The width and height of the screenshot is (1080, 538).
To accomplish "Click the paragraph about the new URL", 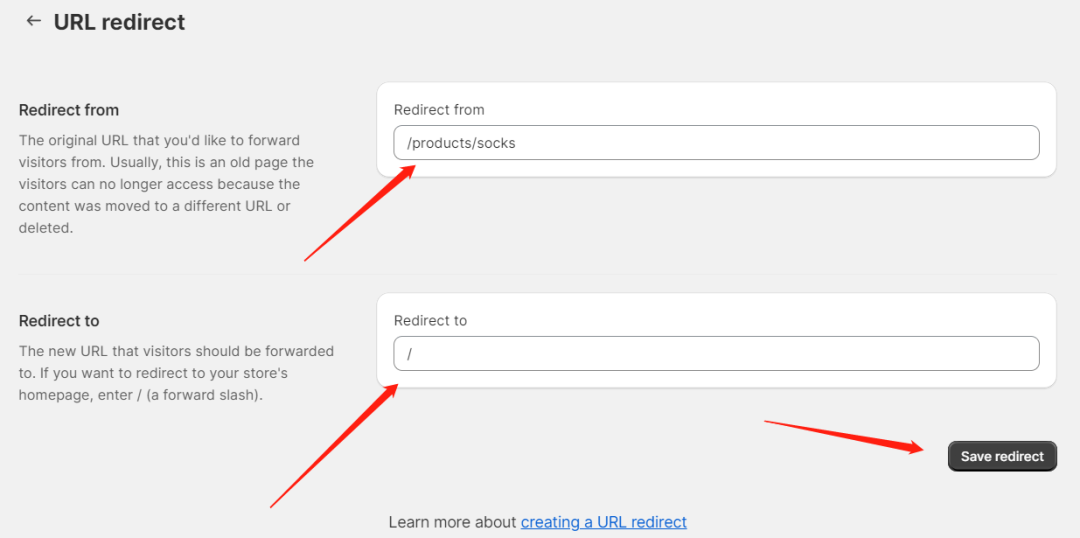I will pos(176,374).
